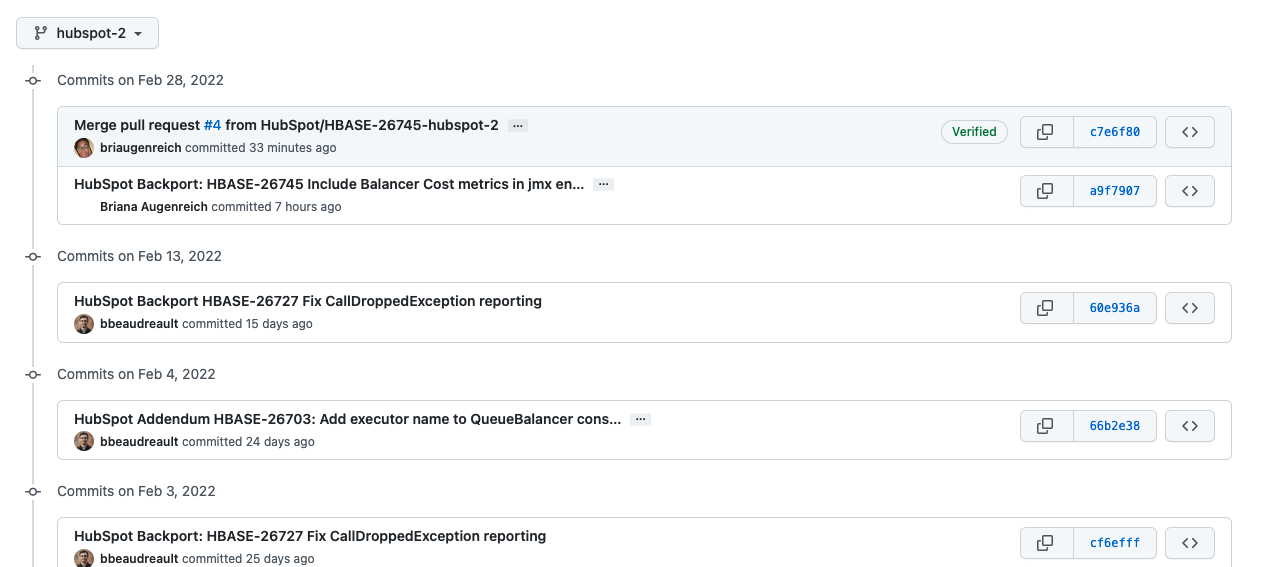Image resolution: width=1275 pixels, height=567 pixels.
Task: Open the hubspot-2 branch selector dropdown
Action: pyautogui.click(x=87, y=33)
